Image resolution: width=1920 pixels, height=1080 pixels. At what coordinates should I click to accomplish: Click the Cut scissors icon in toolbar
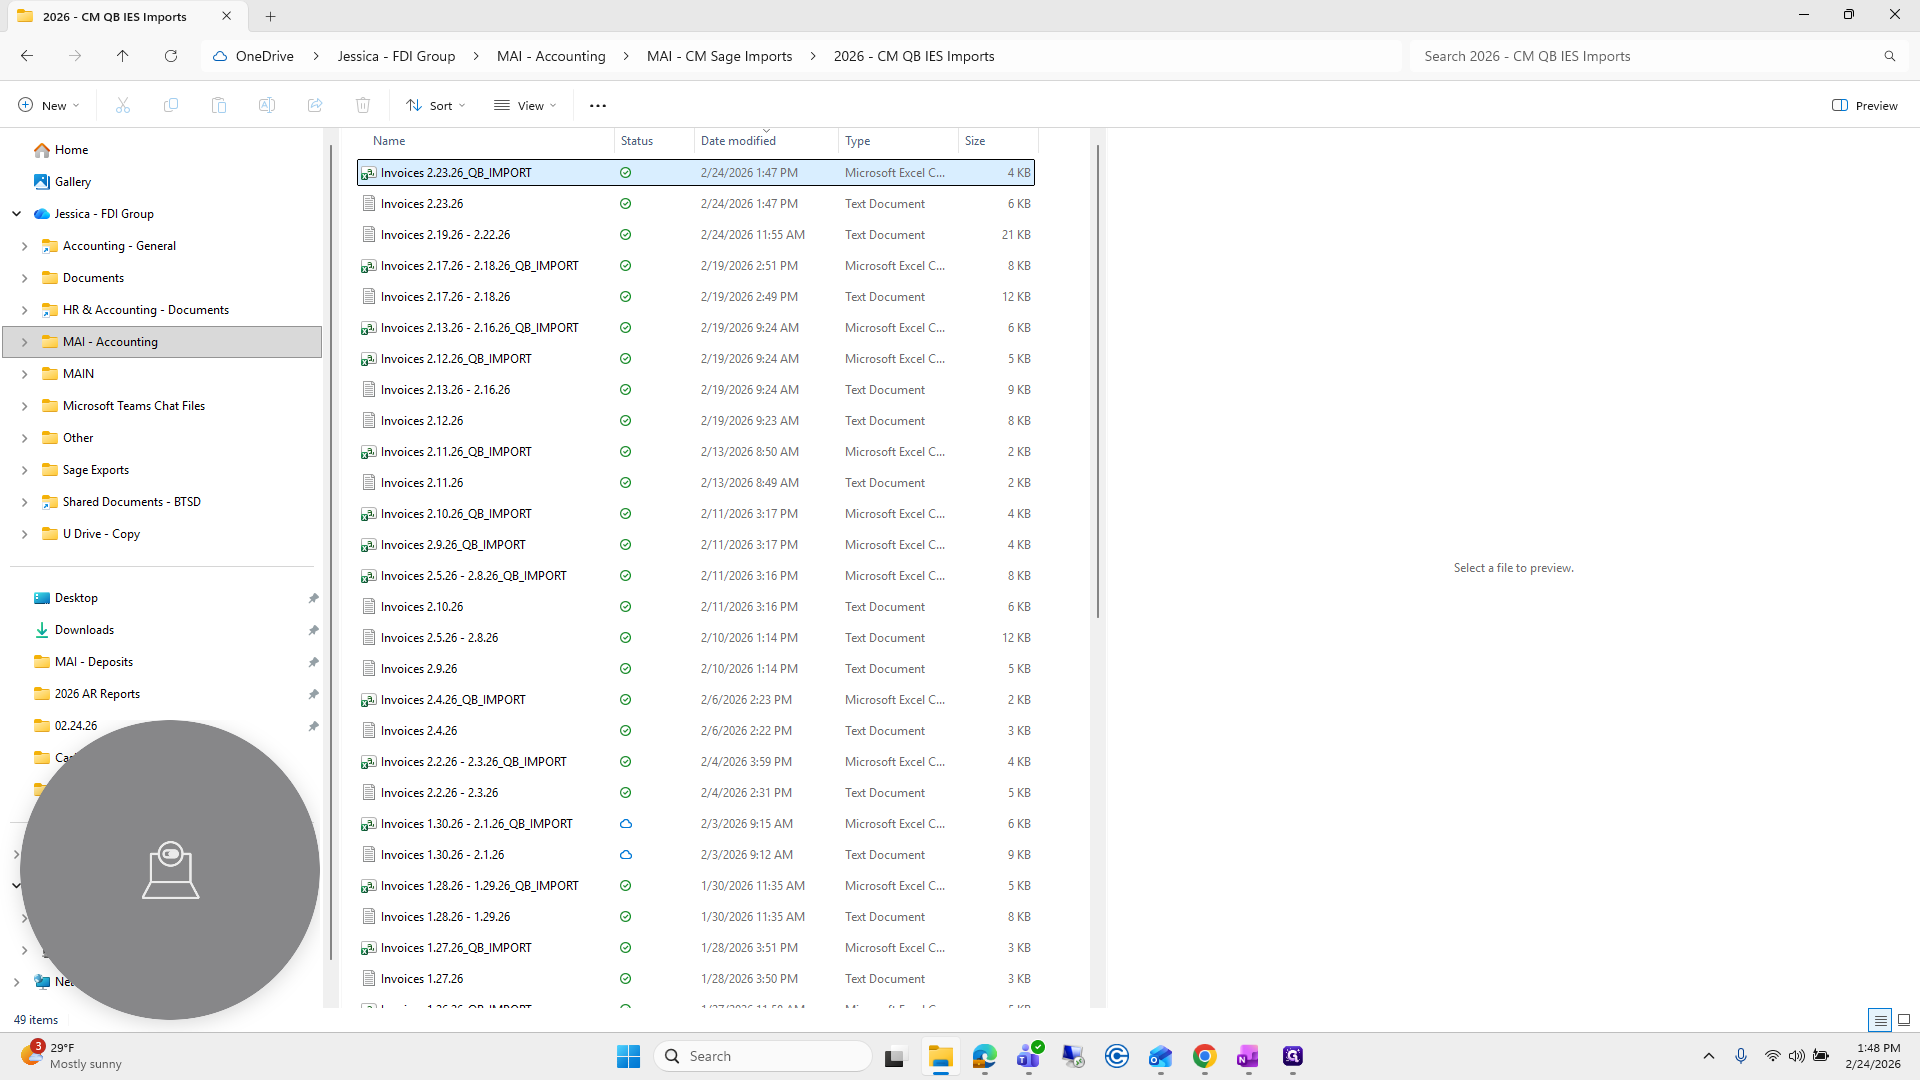123,105
